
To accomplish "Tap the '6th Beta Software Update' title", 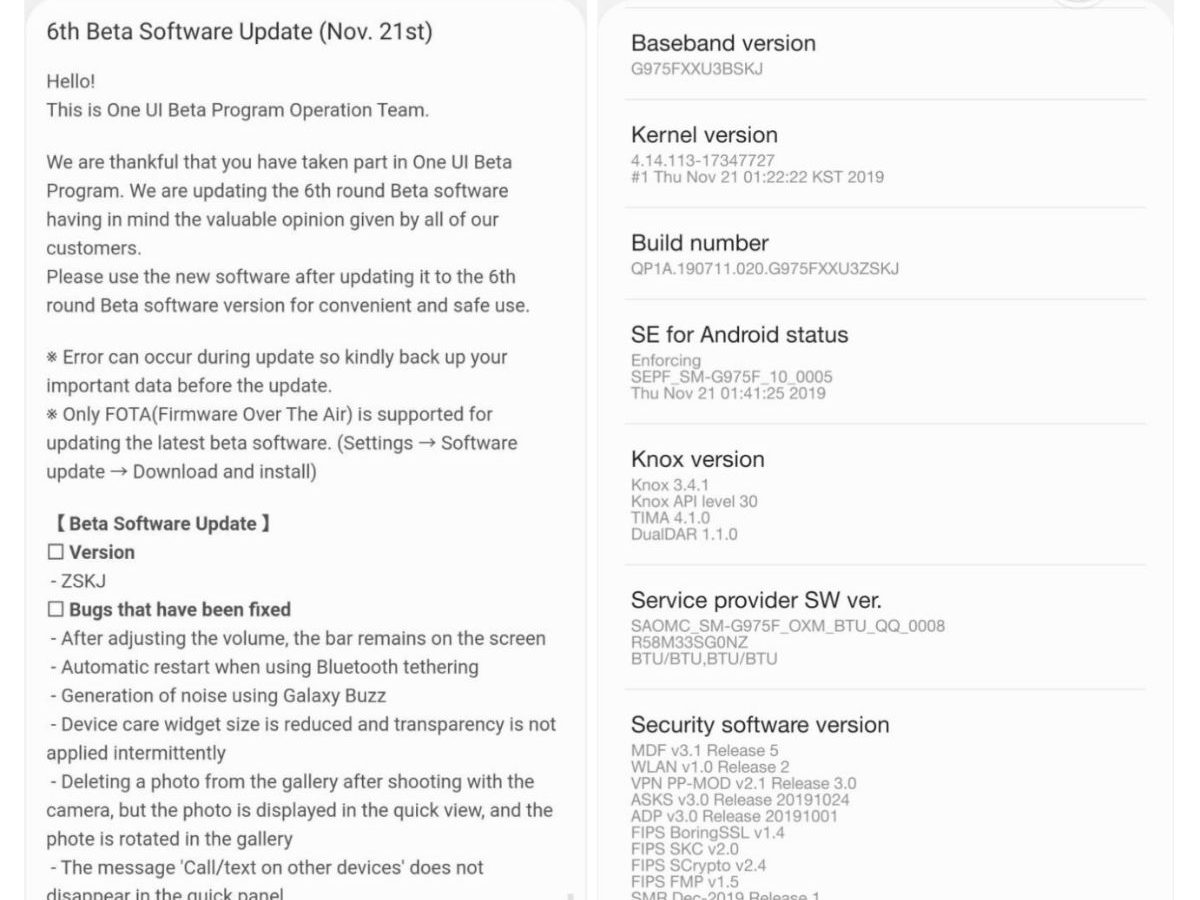I will 239,32.
